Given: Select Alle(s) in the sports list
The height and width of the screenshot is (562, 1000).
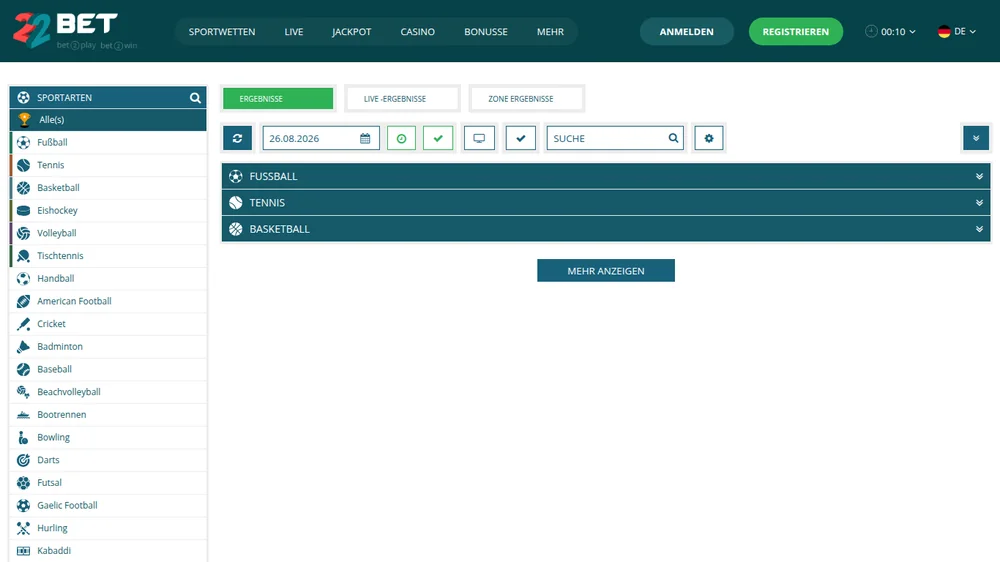Looking at the screenshot, I should [x=108, y=119].
